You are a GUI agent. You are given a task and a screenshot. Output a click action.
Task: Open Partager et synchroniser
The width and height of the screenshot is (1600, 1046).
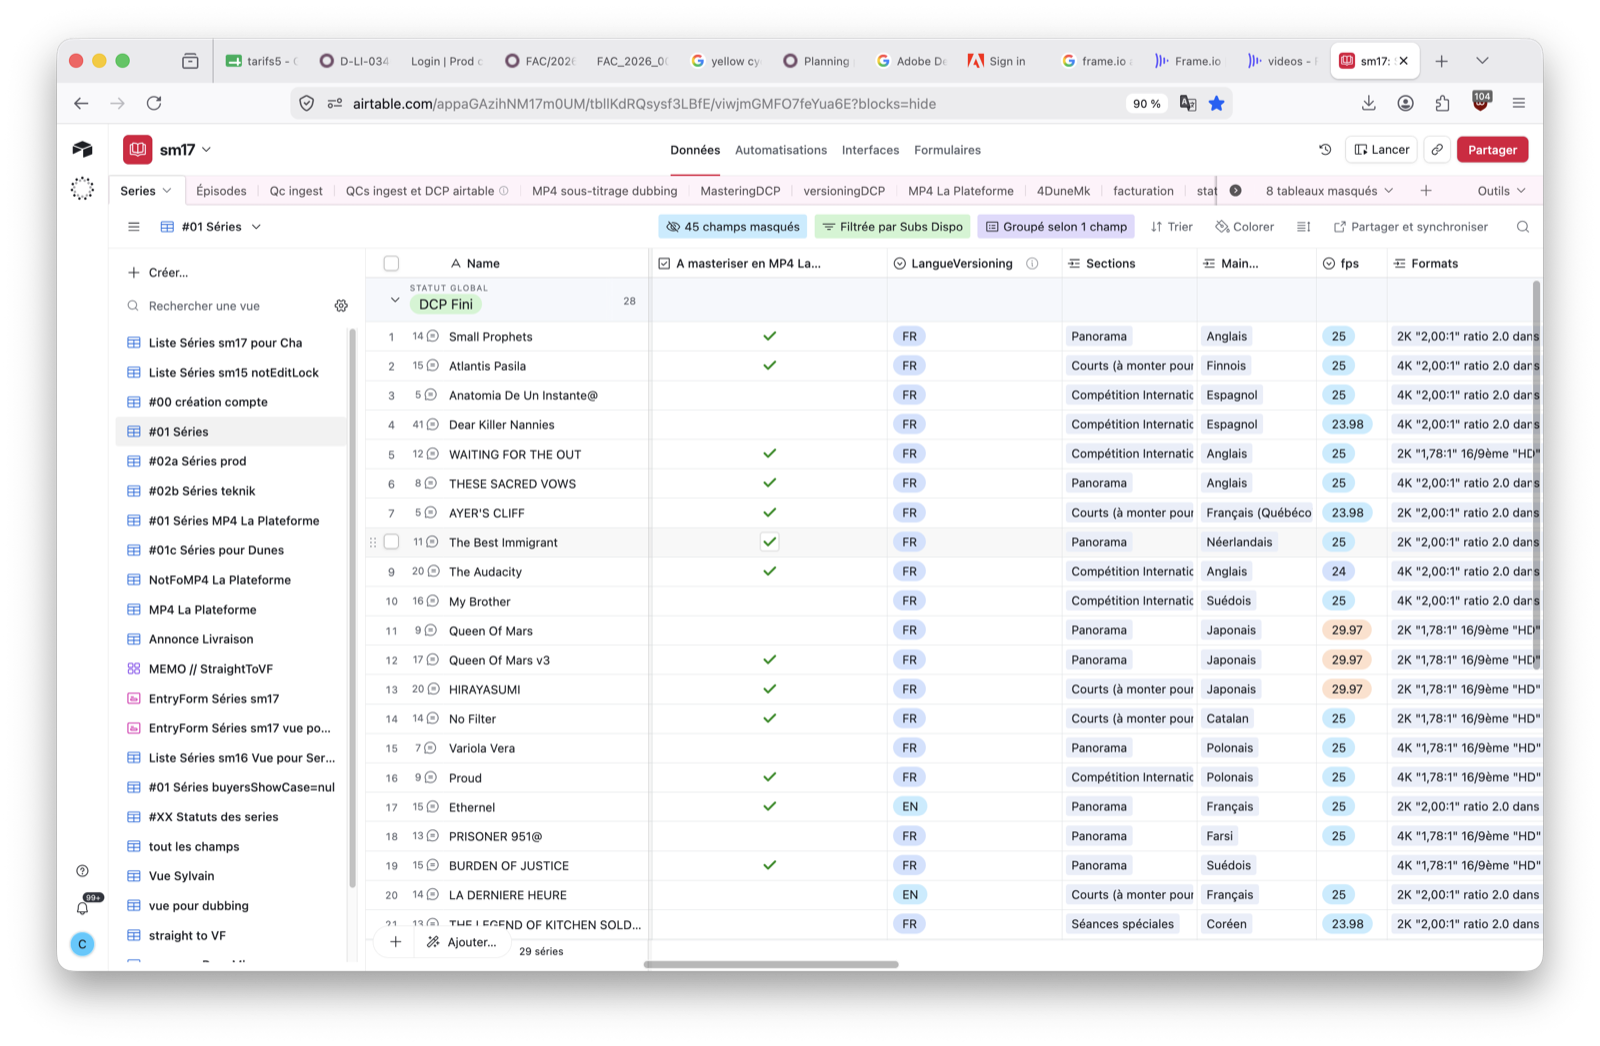click(x=1410, y=227)
